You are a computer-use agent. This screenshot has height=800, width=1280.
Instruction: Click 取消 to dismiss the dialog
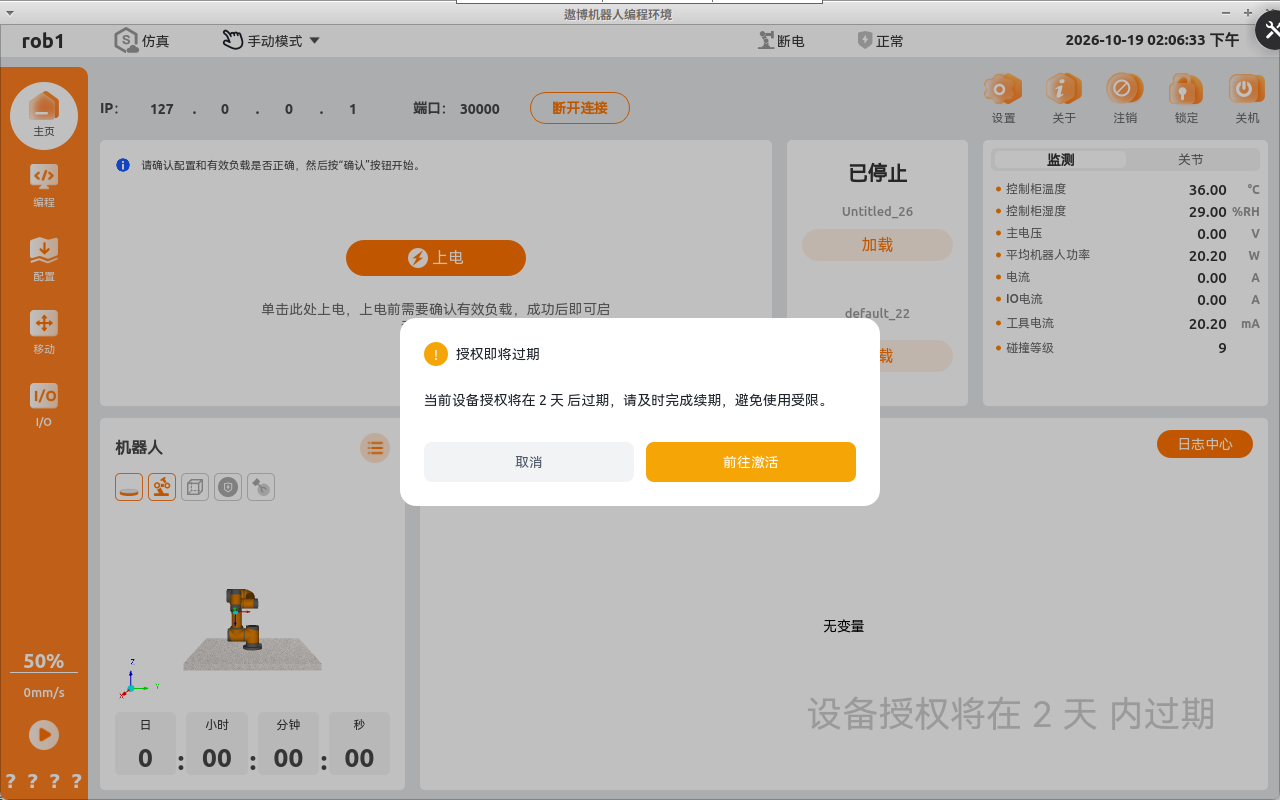pos(529,462)
